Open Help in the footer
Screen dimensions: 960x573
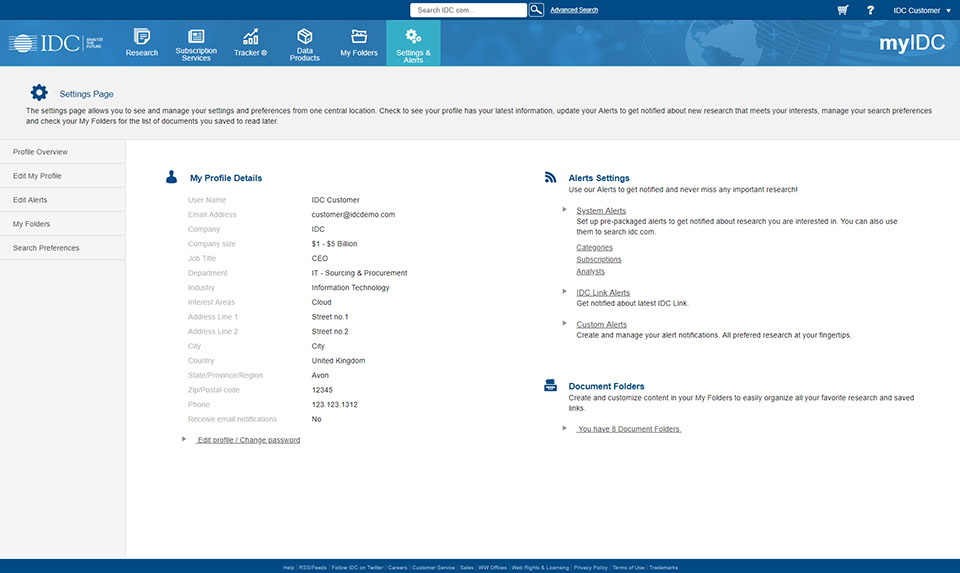click(288, 567)
